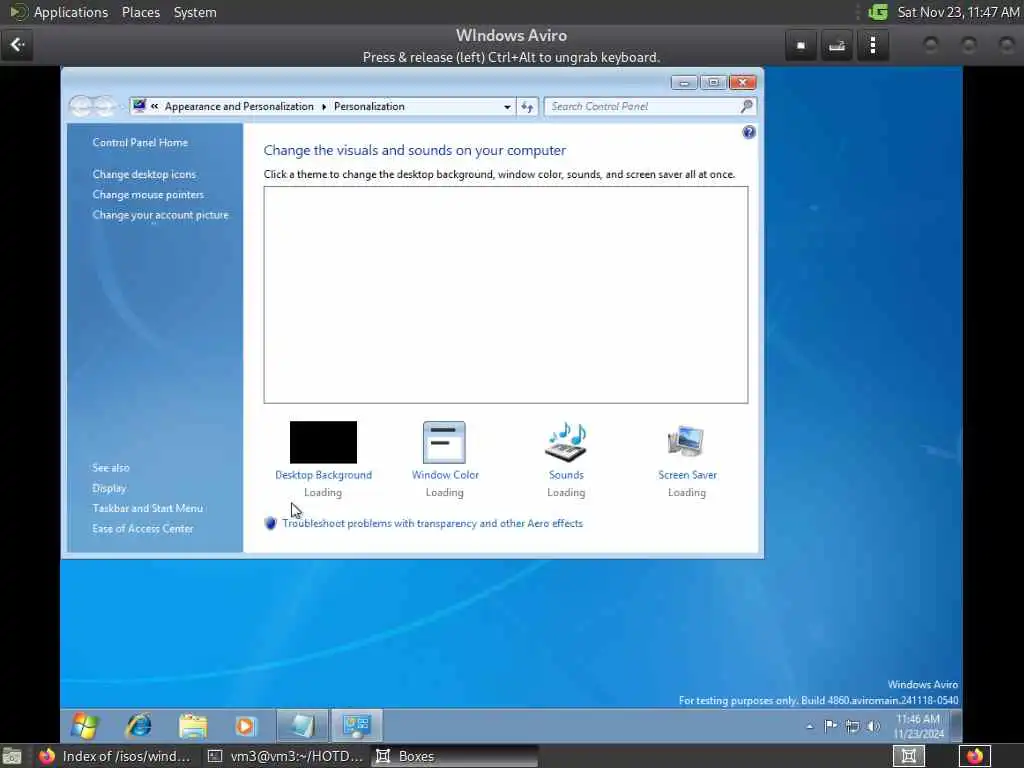The height and width of the screenshot is (768, 1024).
Task: Open Troubleshoot problems with transparency link
Action: click(432, 523)
